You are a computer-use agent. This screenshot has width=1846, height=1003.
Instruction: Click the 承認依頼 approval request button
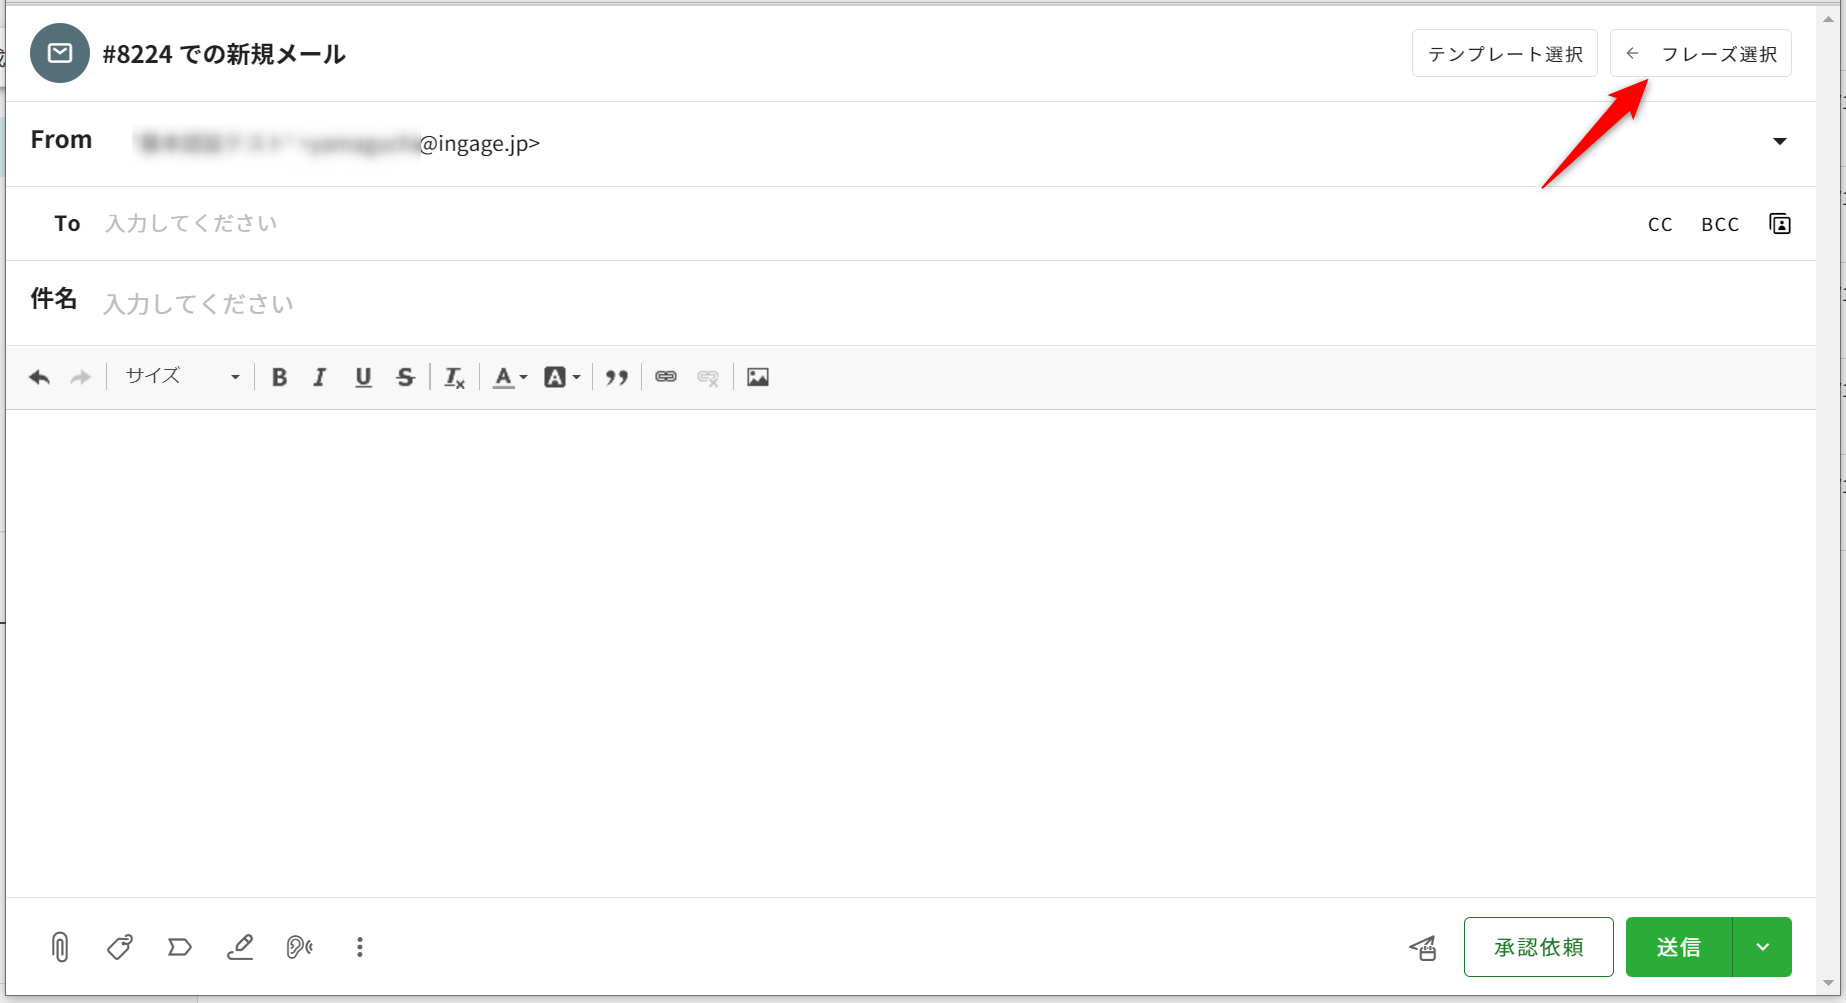click(x=1538, y=947)
